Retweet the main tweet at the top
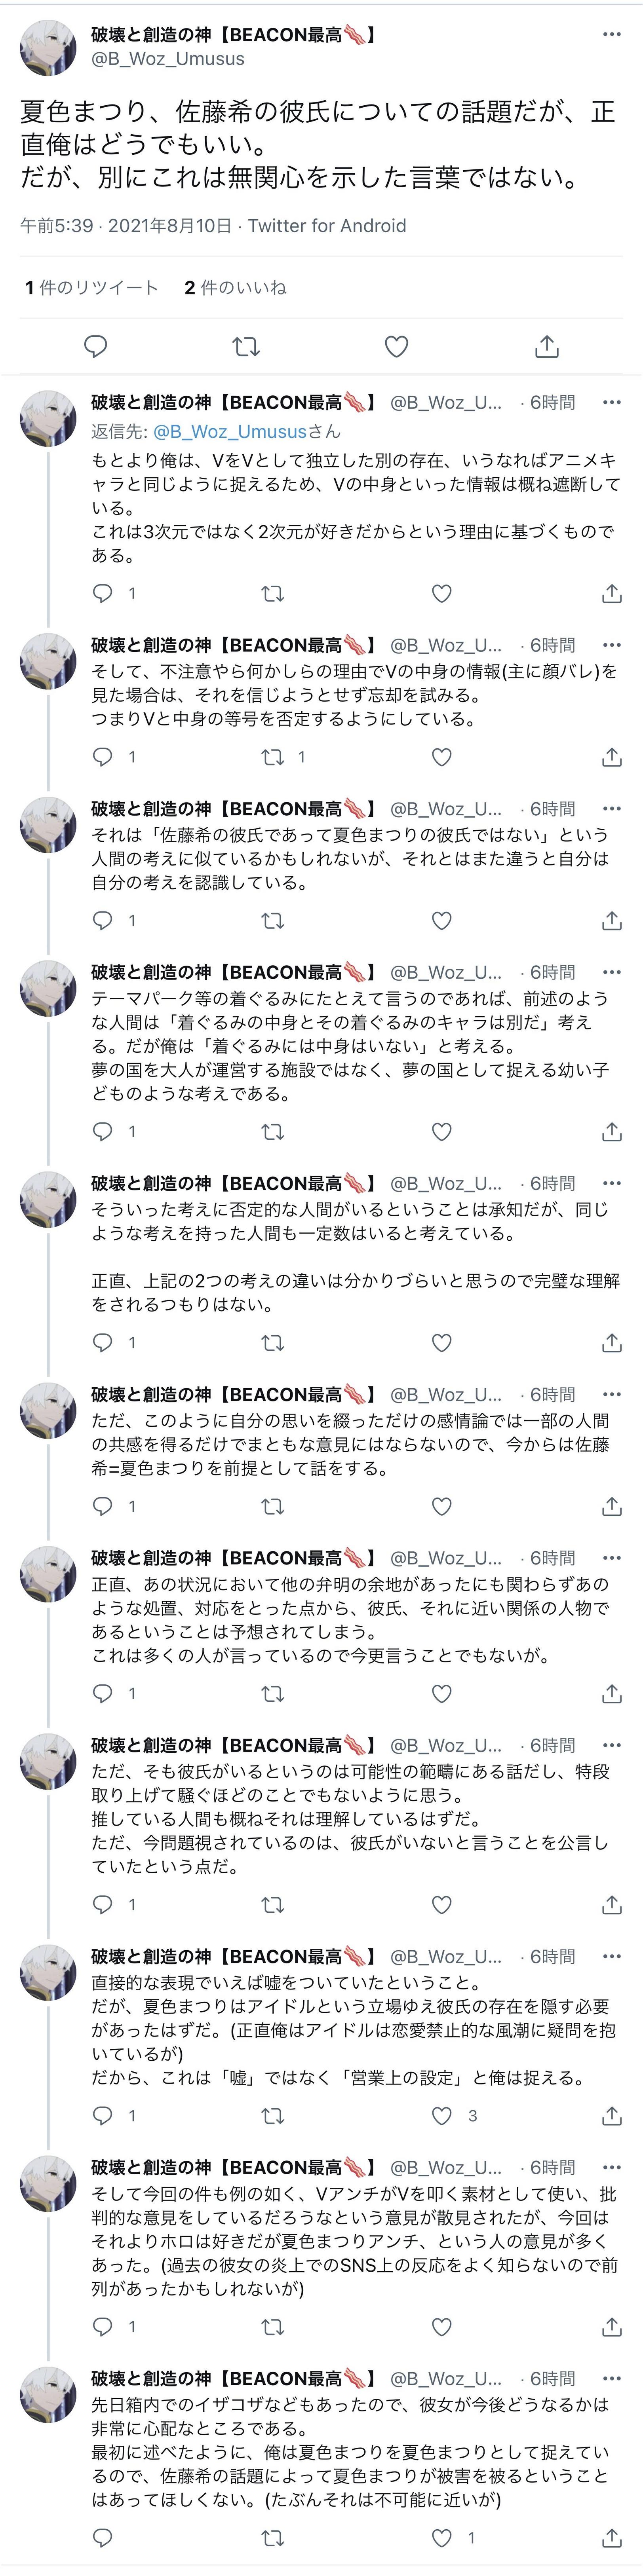643x2576 pixels. click(246, 346)
